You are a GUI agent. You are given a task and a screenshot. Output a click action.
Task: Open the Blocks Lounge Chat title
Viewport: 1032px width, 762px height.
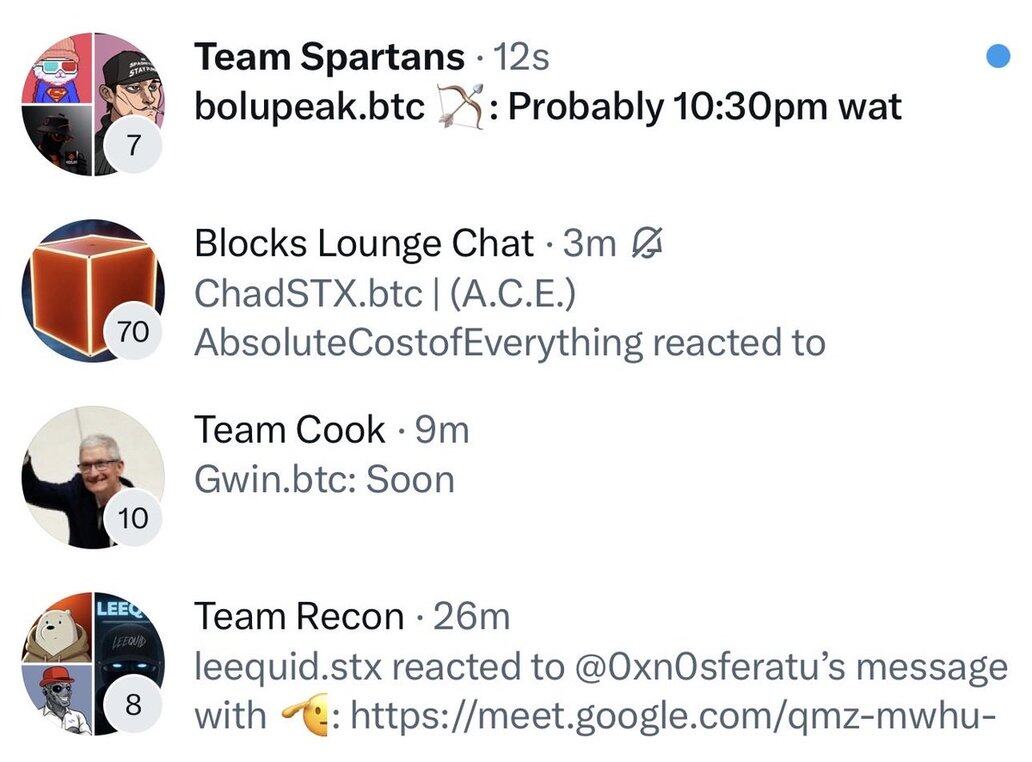364,243
